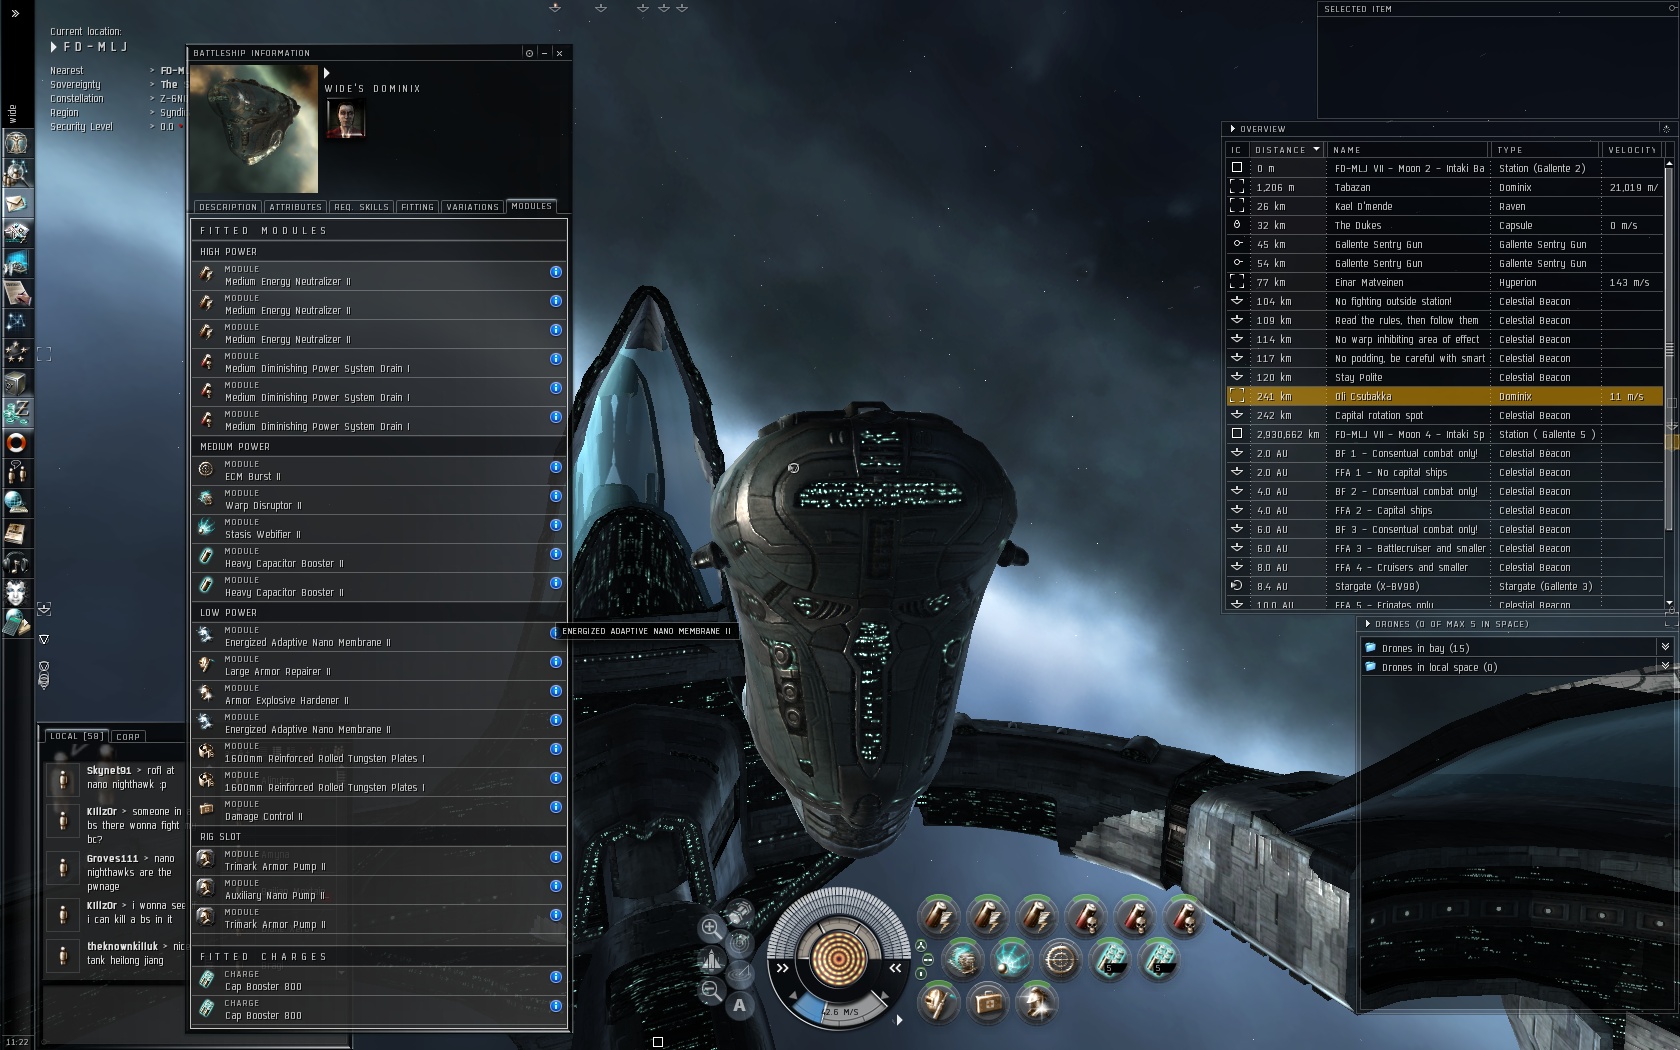Click the speed bar showing 42.6 M/S
1680x1050 pixels.
tap(840, 1010)
